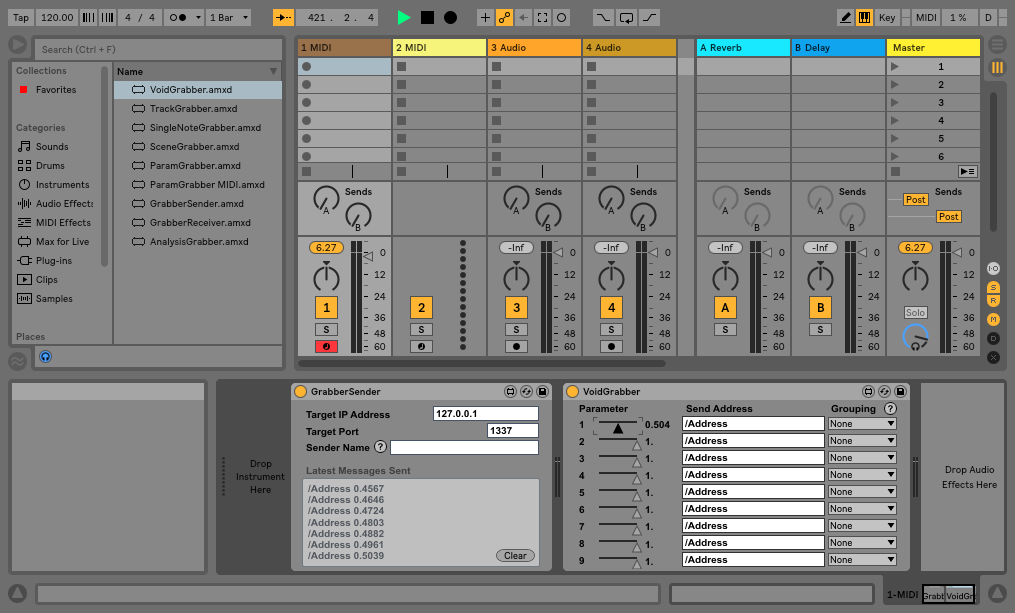
Task: Open the 1 Bar quantization dropdown
Action: click(229, 17)
